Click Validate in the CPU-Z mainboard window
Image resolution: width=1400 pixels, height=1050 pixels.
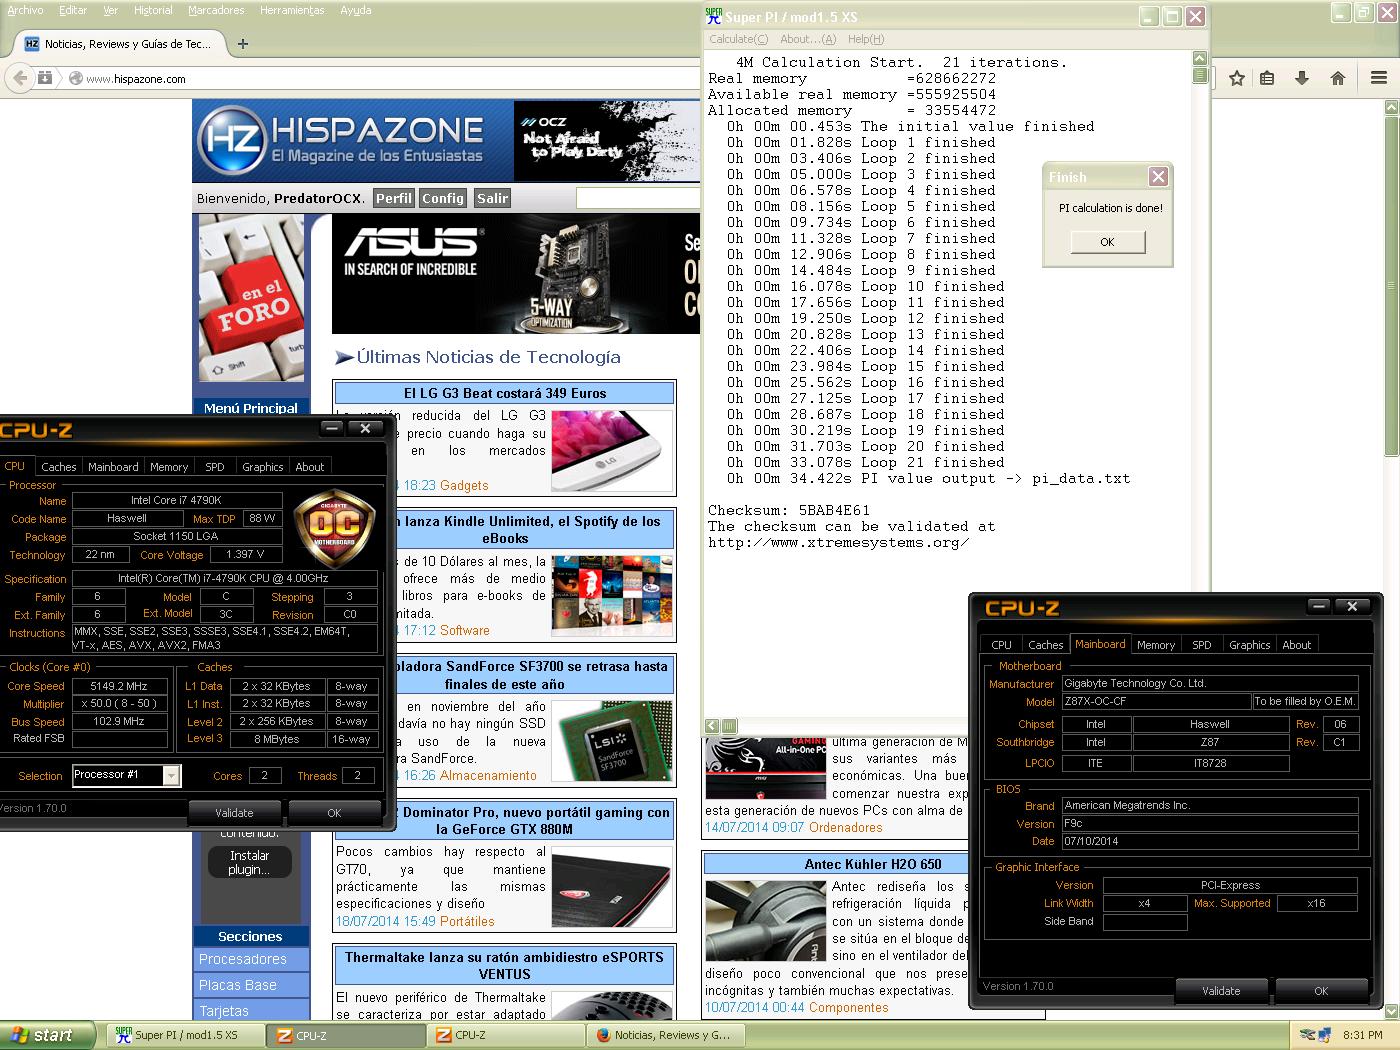(1221, 991)
